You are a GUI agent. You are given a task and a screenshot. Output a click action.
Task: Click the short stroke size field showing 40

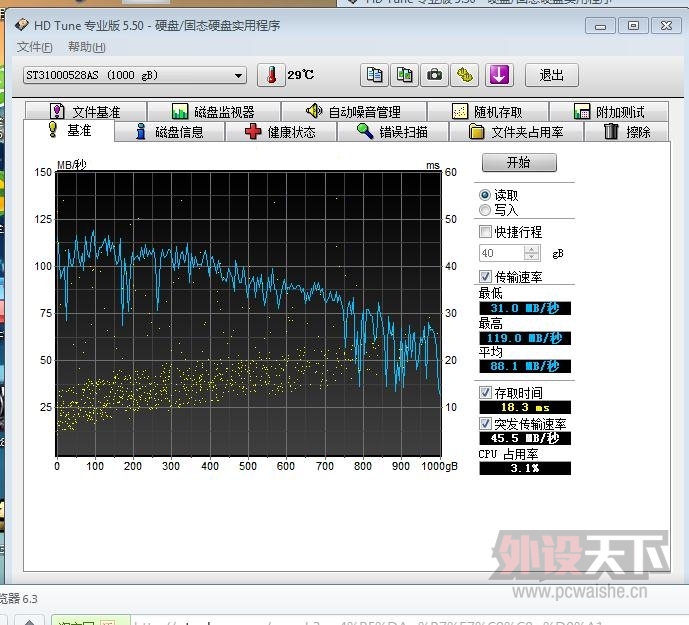point(502,253)
